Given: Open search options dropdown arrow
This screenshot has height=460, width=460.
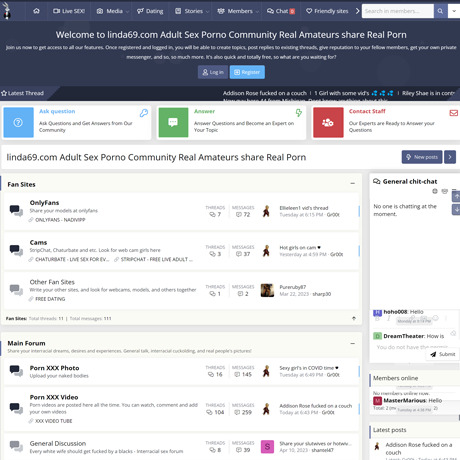Looking at the screenshot, I should coord(454,11).
